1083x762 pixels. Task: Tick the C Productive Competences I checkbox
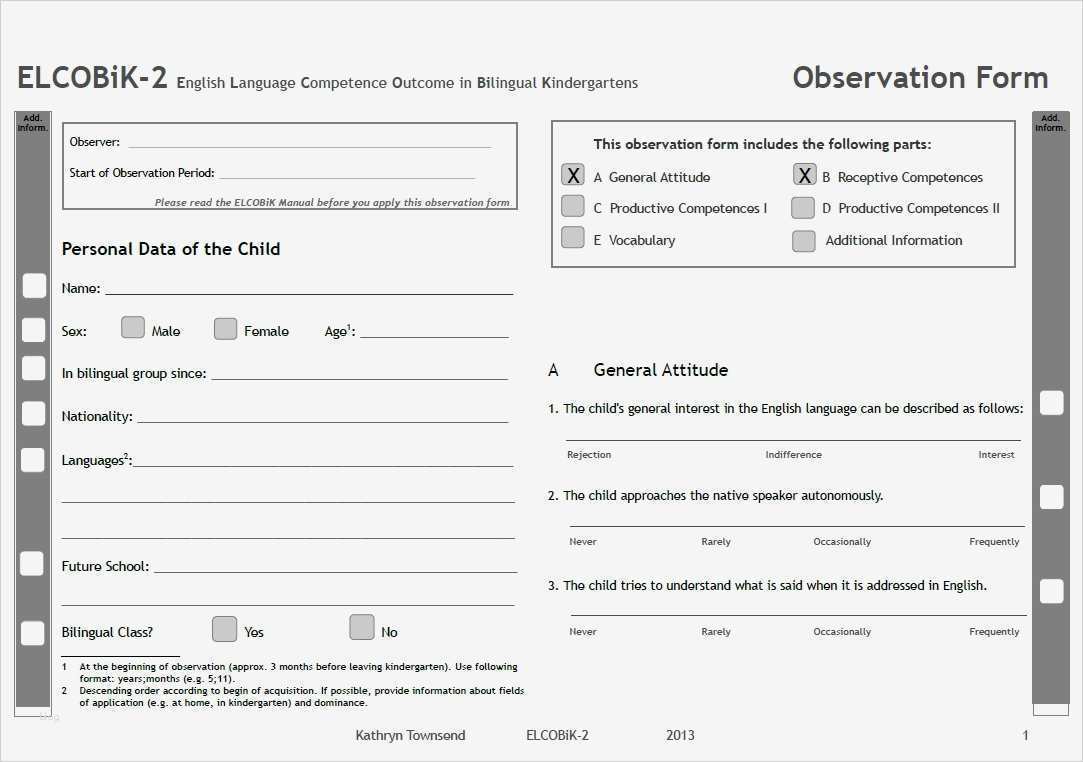point(573,206)
